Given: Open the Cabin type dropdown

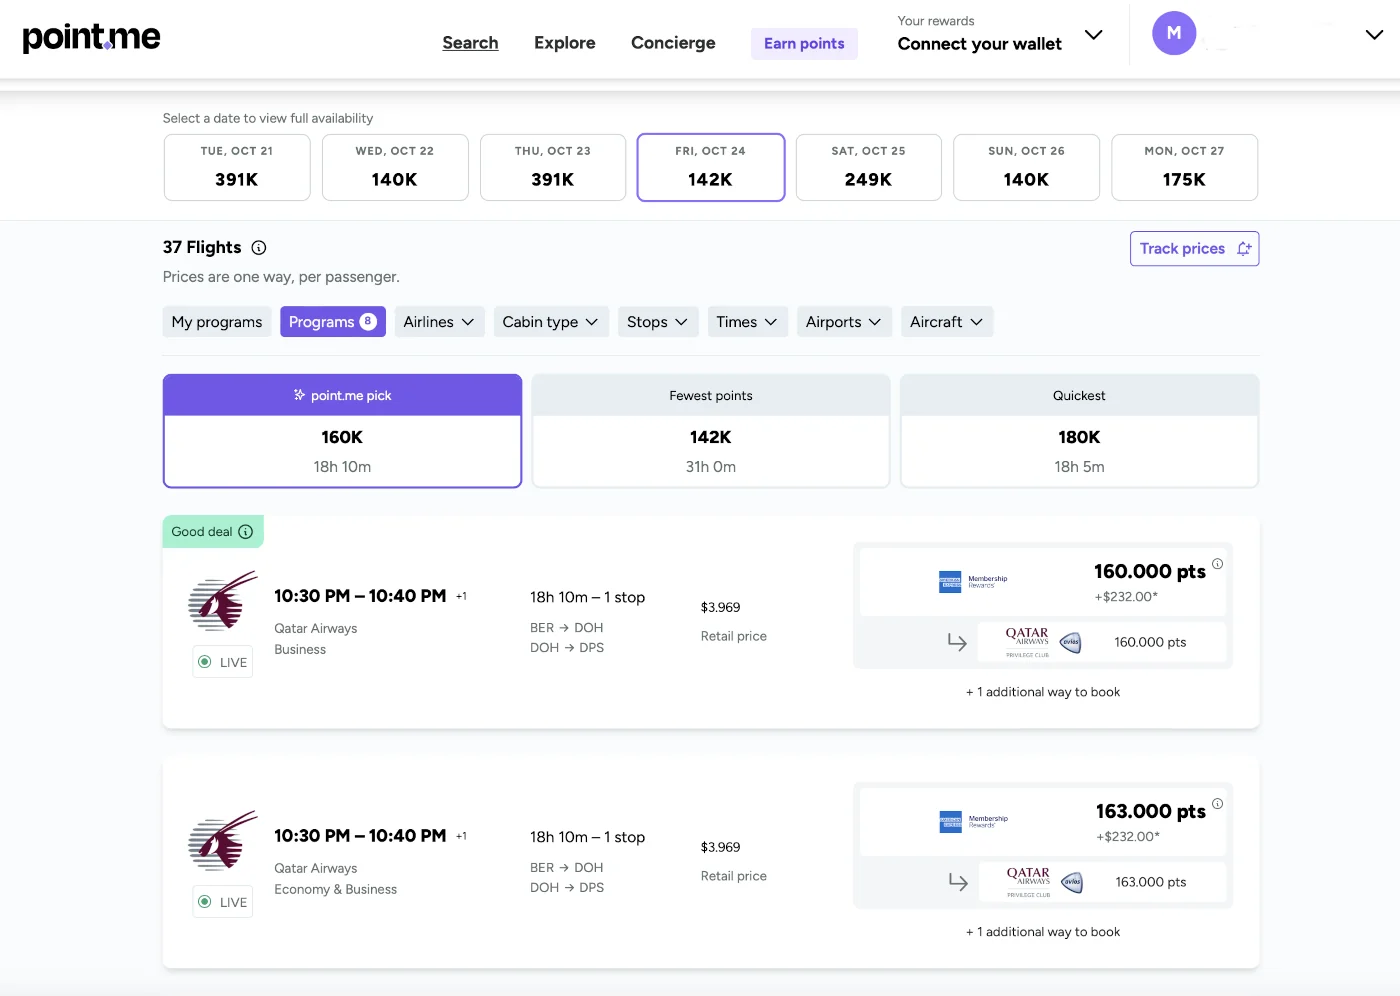Looking at the screenshot, I should [550, 322].
